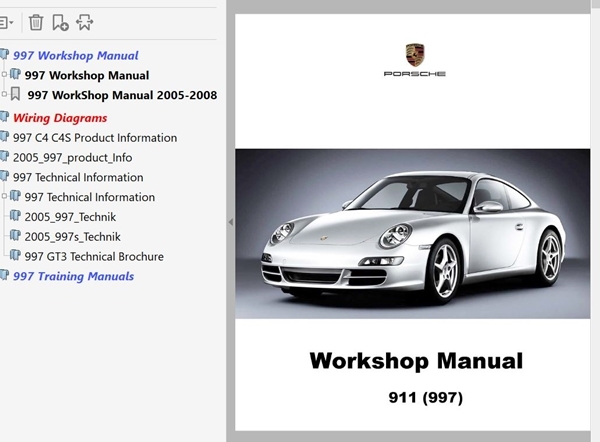Open the blue 997 Workshop Manual bookmark
The image size is (600, 442).
pyautogui.click(x=75, y=55)
